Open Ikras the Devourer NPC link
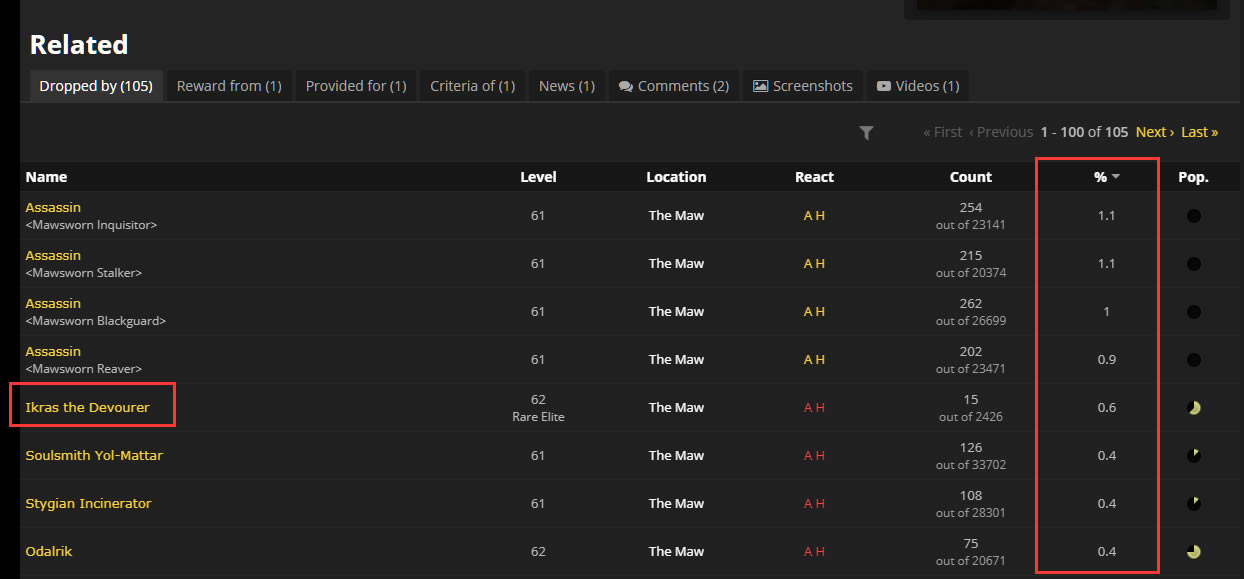This screenshot has height=579, width=1244. 87,408
